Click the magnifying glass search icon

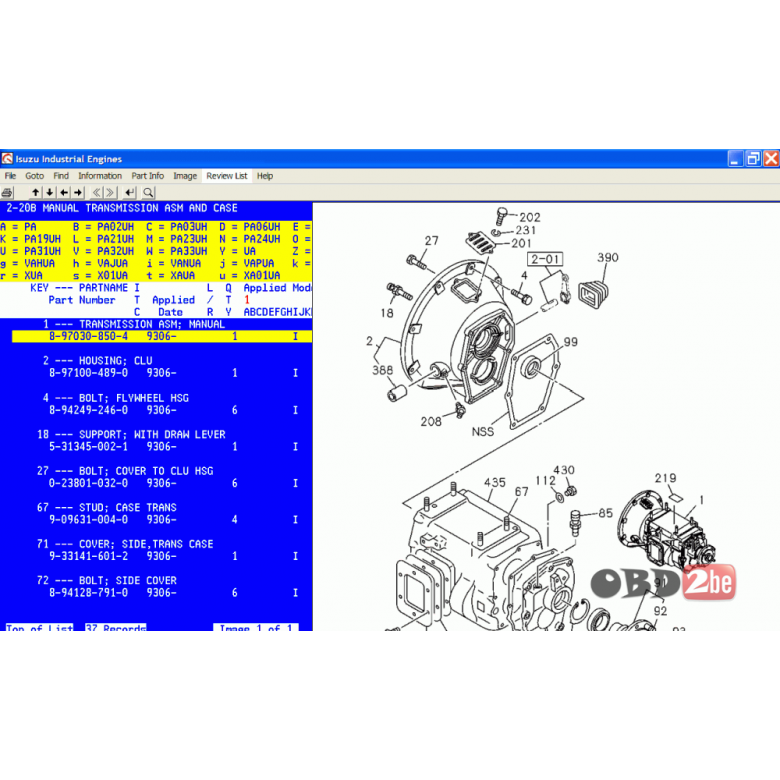point(148,193)
